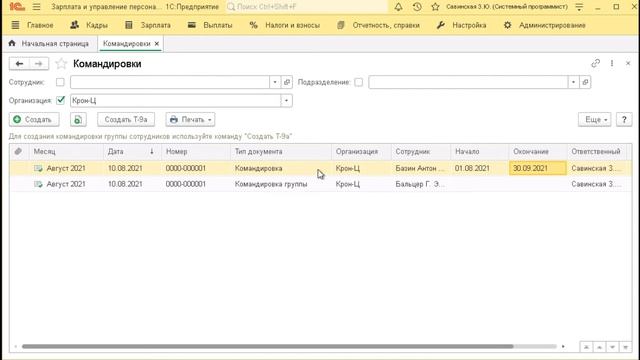Jump to the first list record arrow
The height and width of the screenshot is (360, 640).
586,347
